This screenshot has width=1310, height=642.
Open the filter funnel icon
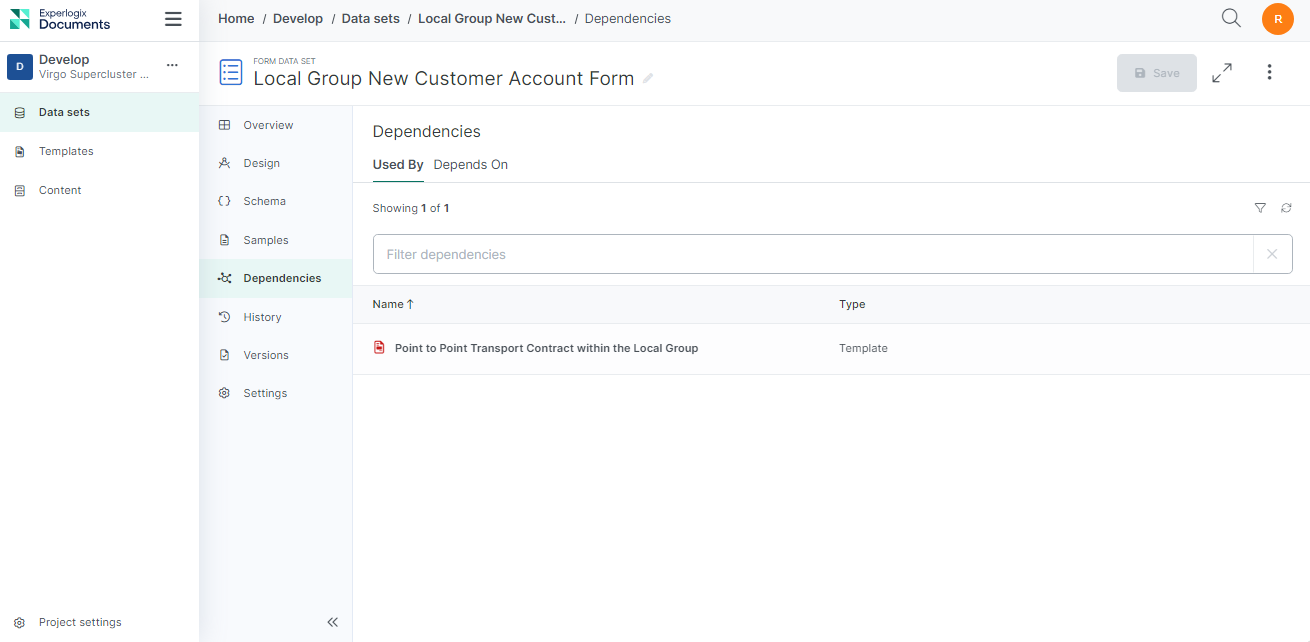(1260, 208)
